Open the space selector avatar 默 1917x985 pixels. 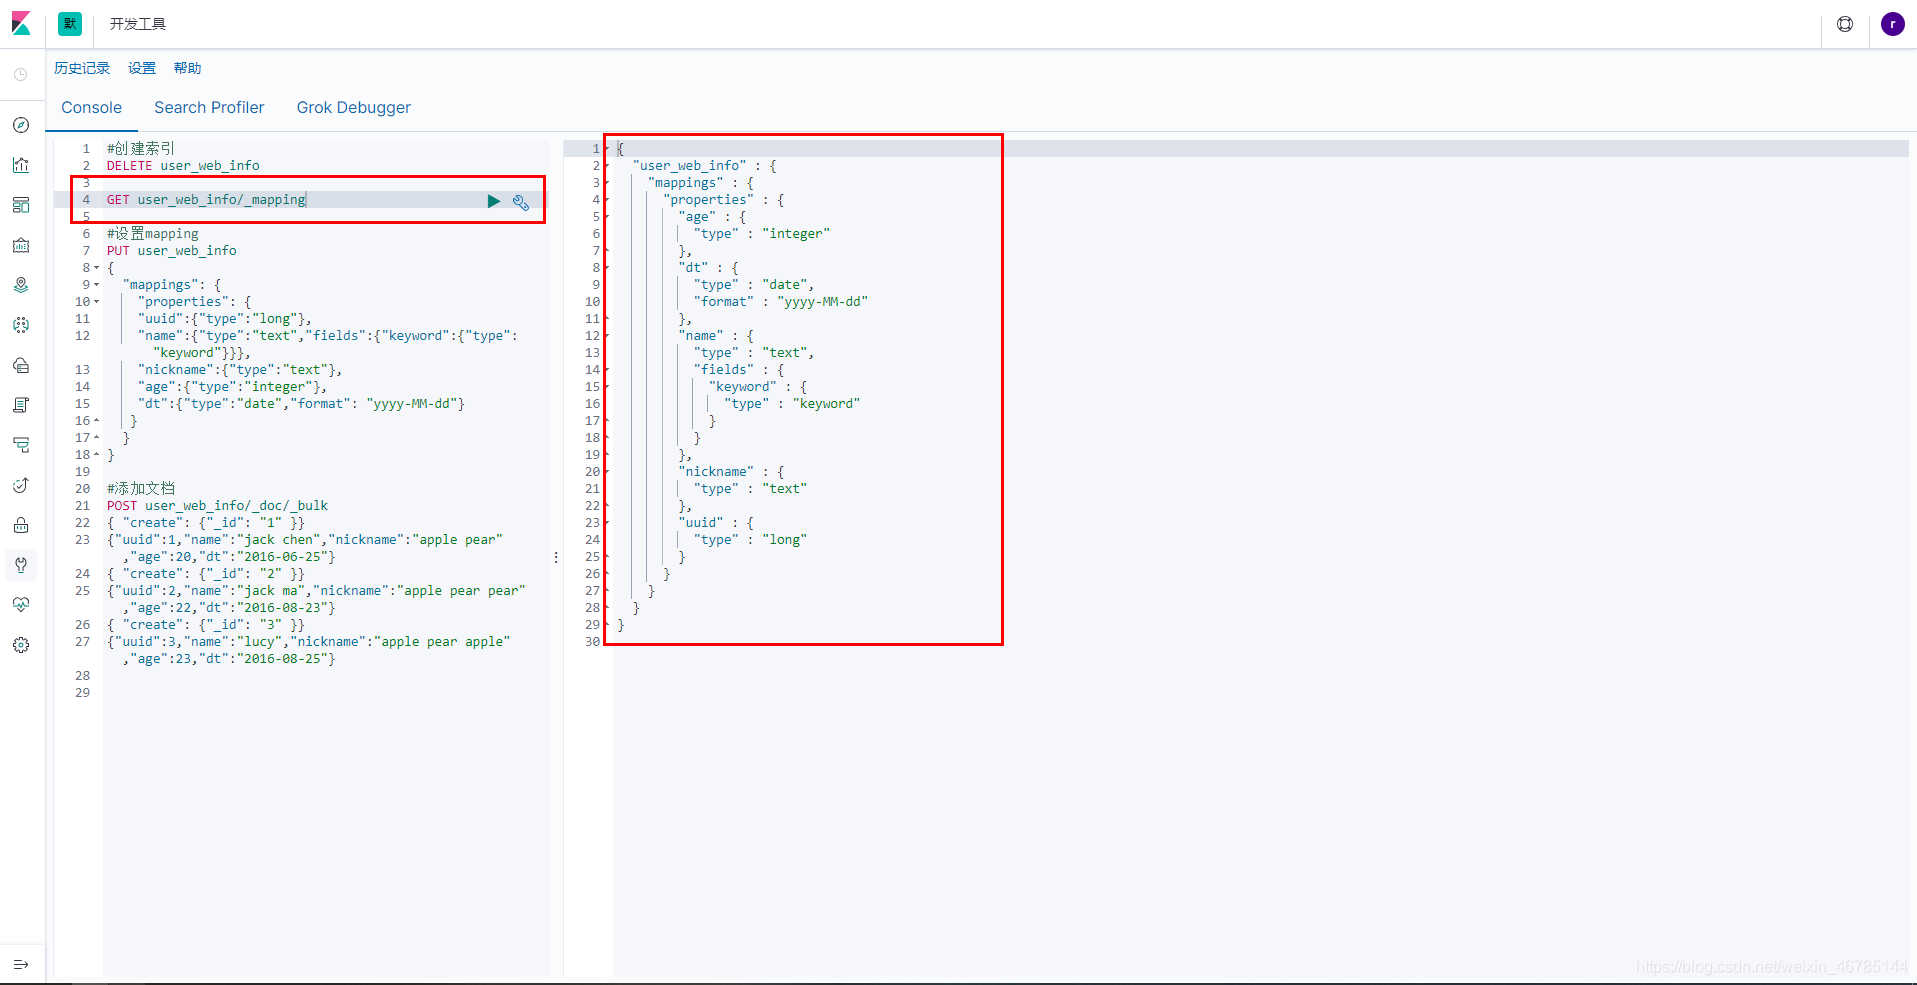tap(70, 24)
